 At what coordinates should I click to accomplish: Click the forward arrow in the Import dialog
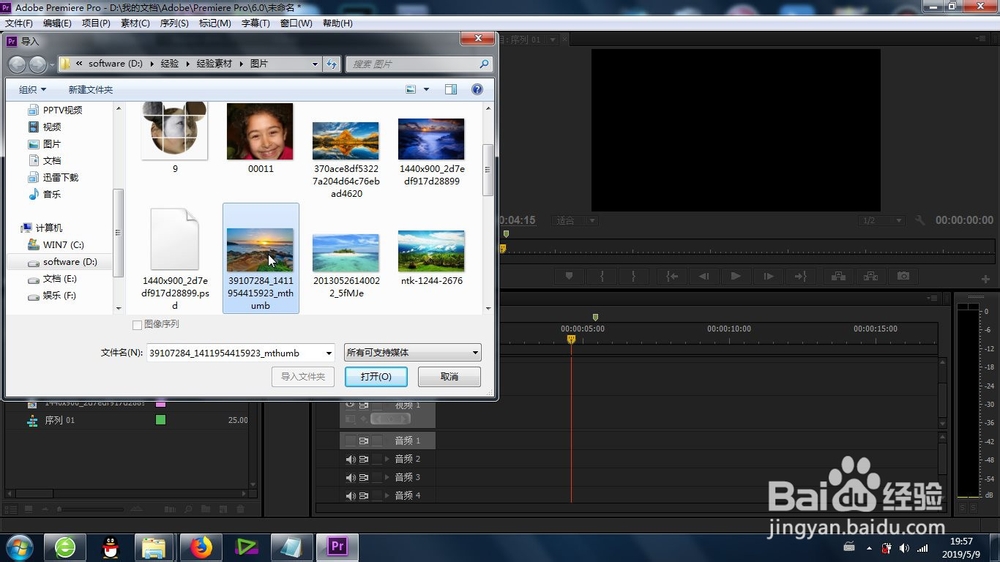click(38, 64)
